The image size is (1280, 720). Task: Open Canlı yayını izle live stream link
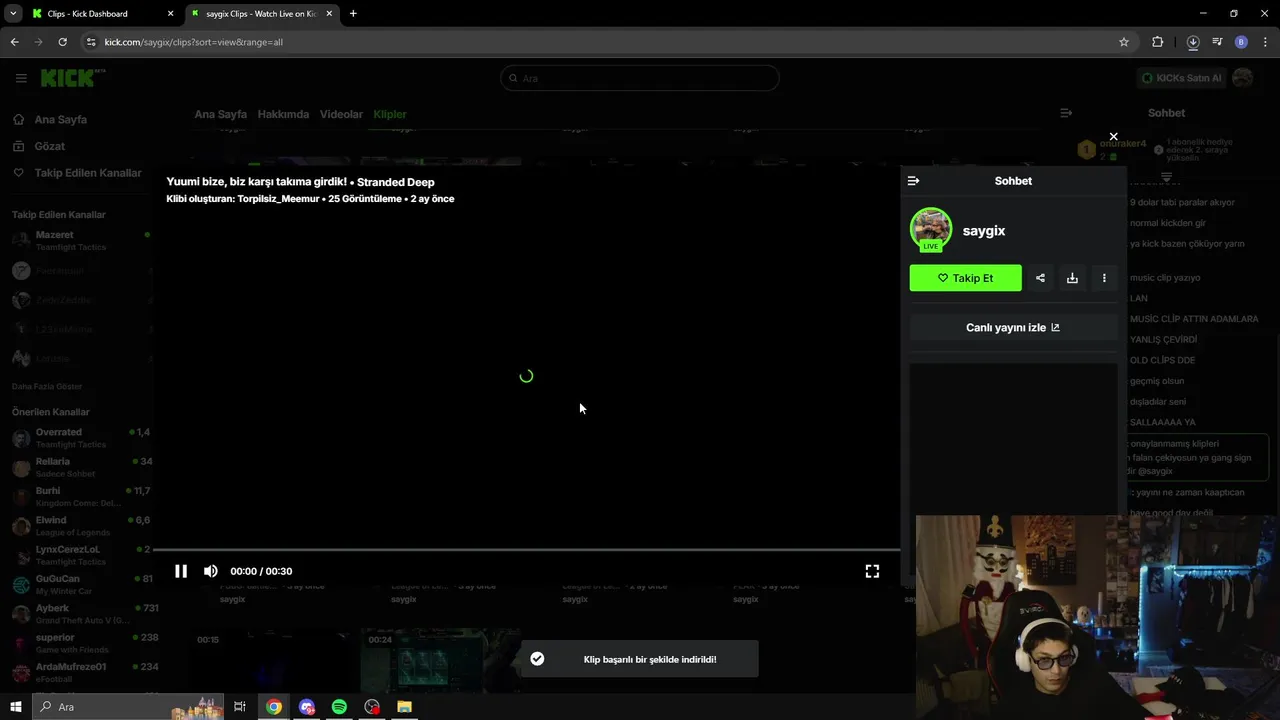[1013, 327]
